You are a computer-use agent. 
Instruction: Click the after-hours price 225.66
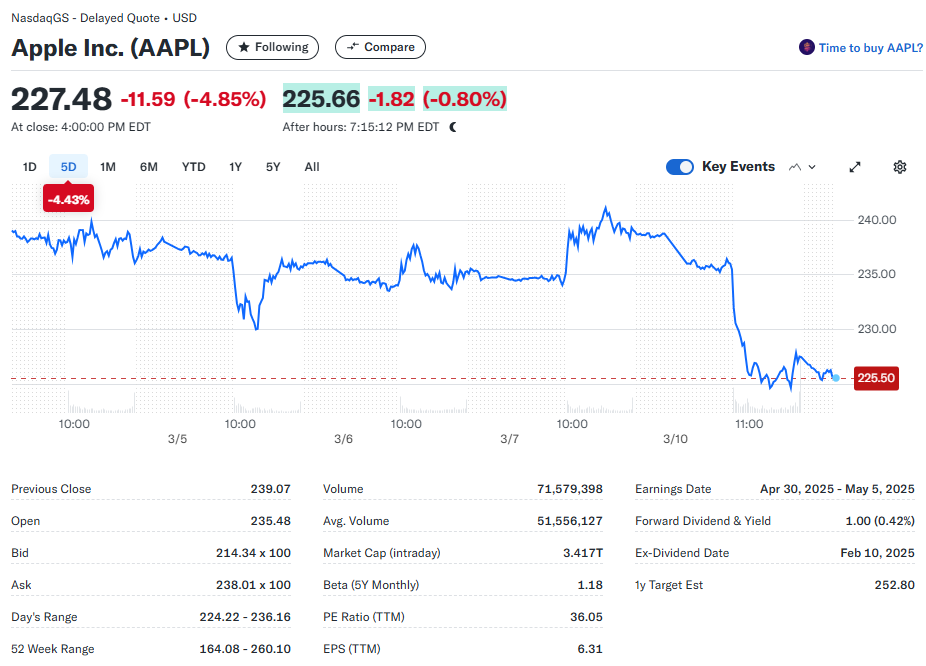click(x=321, y=99)
